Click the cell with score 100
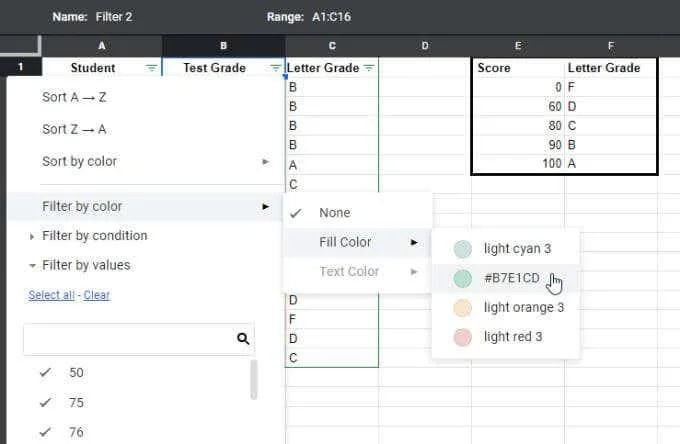 coord(518,163)
